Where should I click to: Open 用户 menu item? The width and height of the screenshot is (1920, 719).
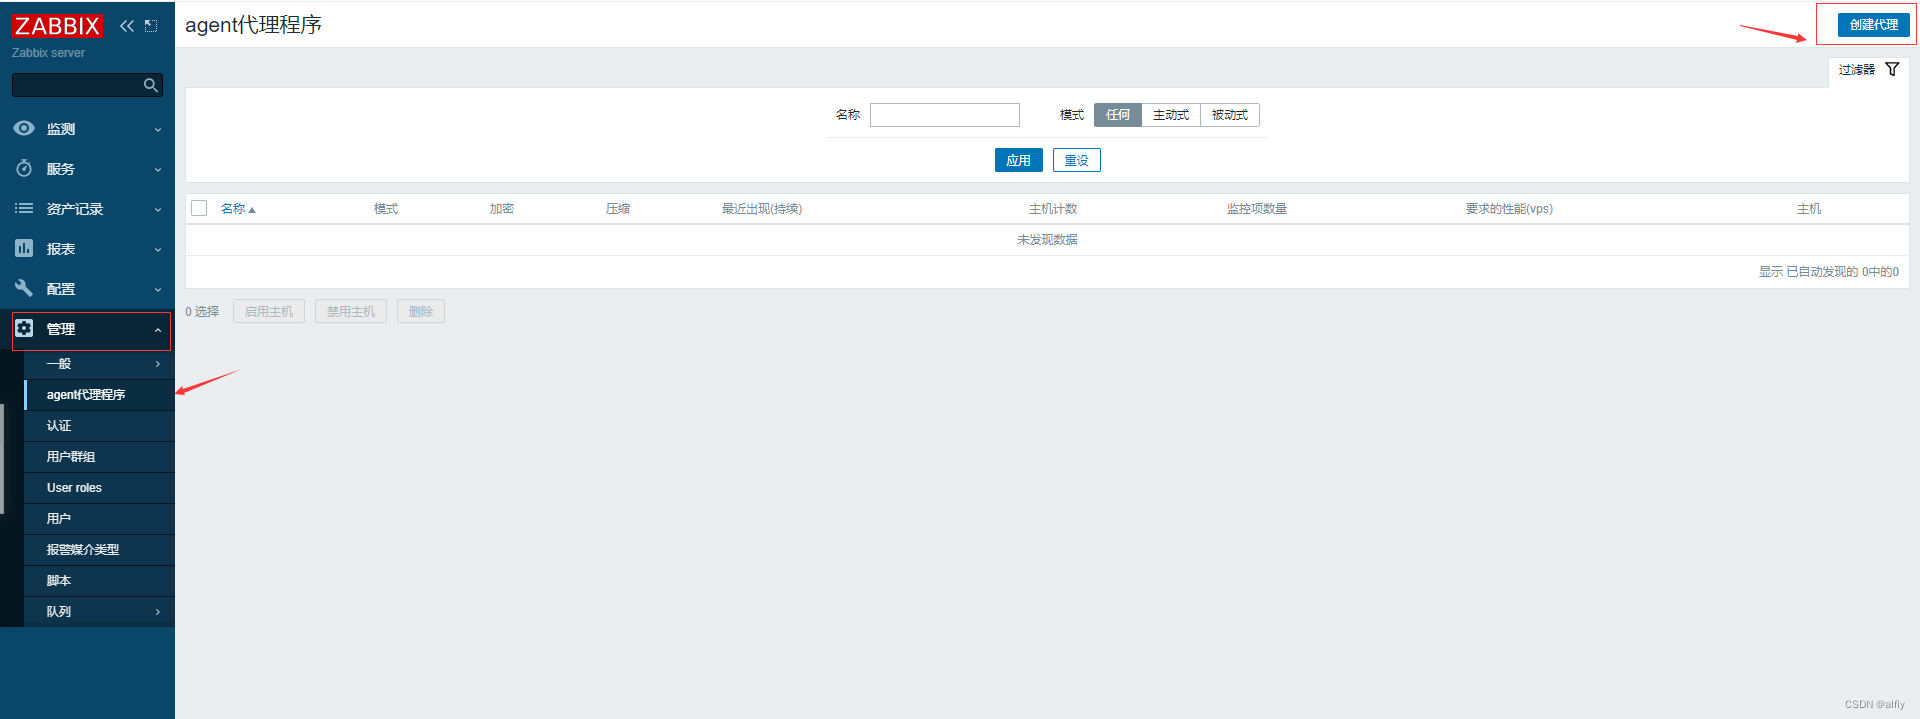(100, 519)
